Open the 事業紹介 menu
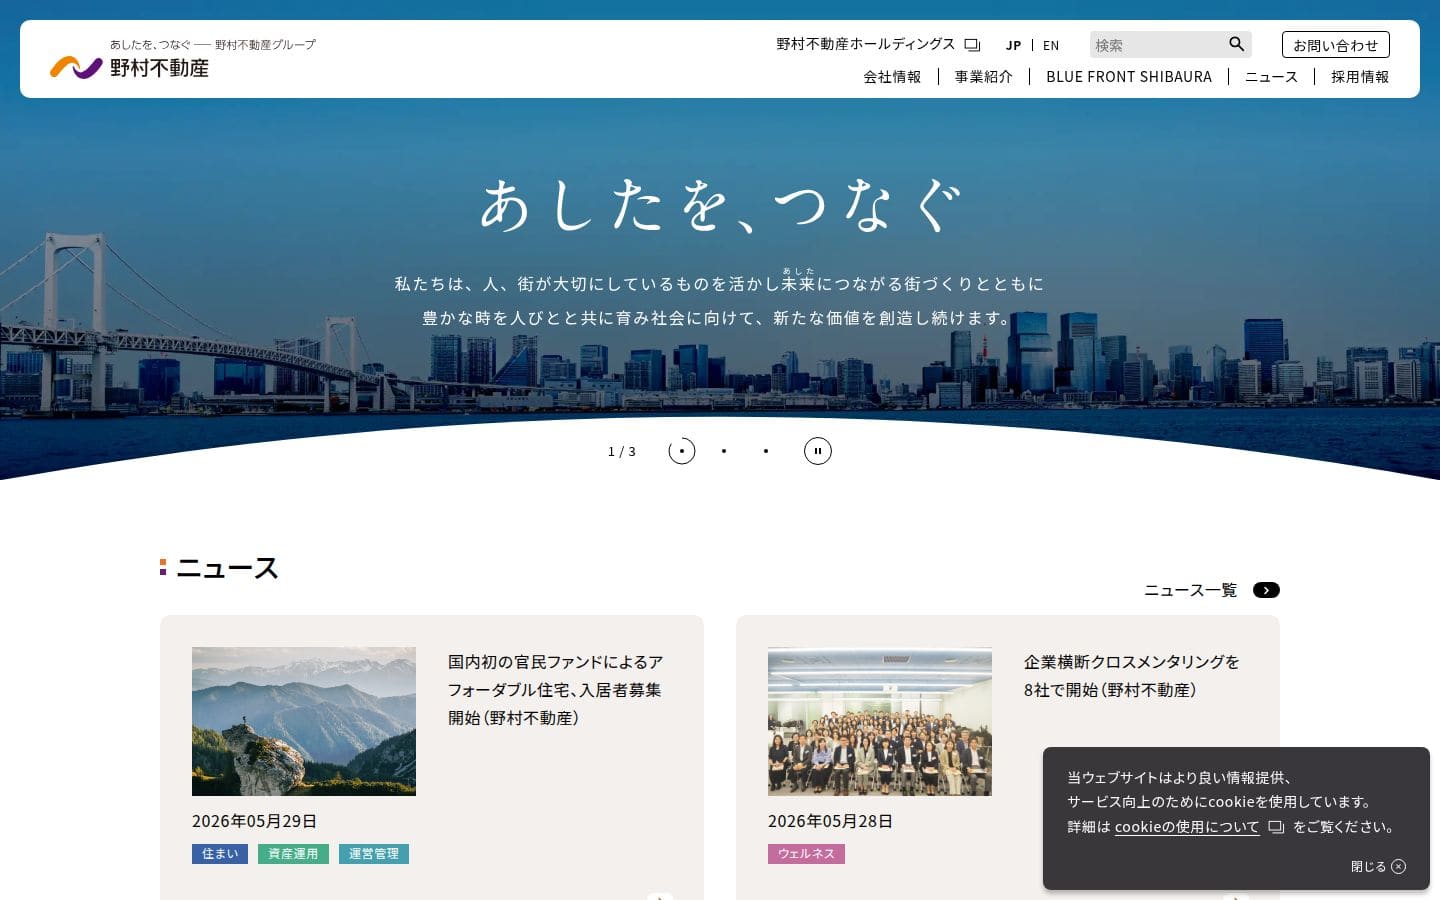 click(984, 77)
